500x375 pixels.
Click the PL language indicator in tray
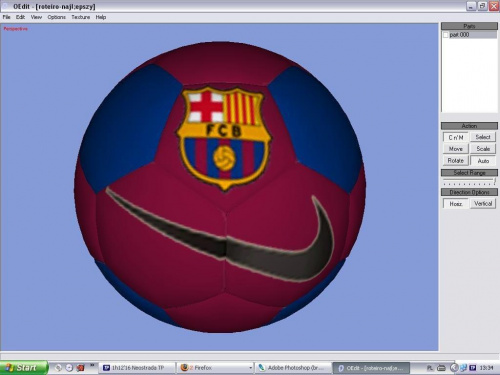[x=430, y=368]
